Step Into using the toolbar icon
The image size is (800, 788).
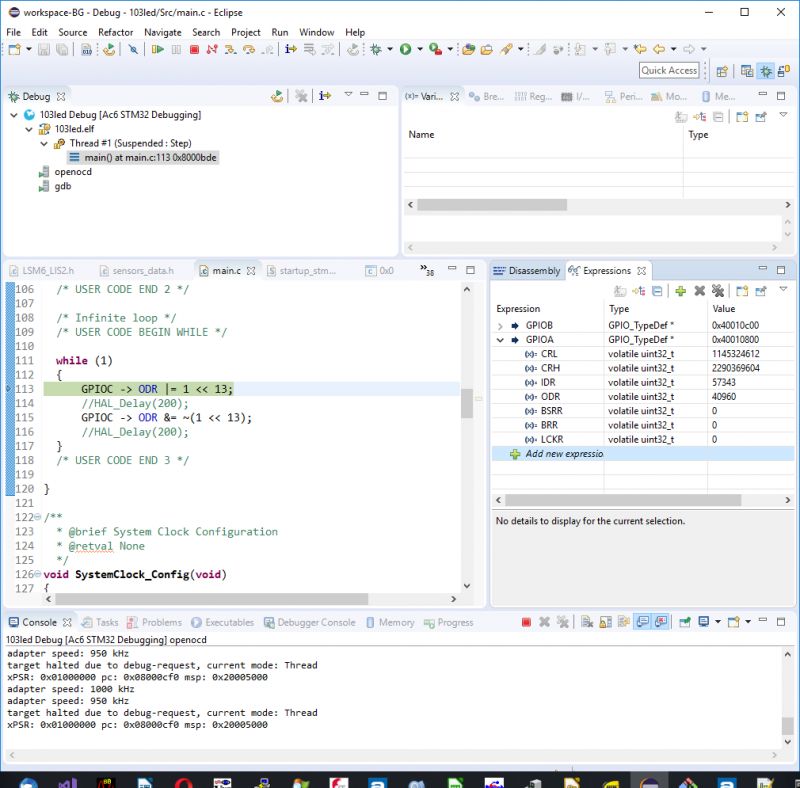(230, 49)
